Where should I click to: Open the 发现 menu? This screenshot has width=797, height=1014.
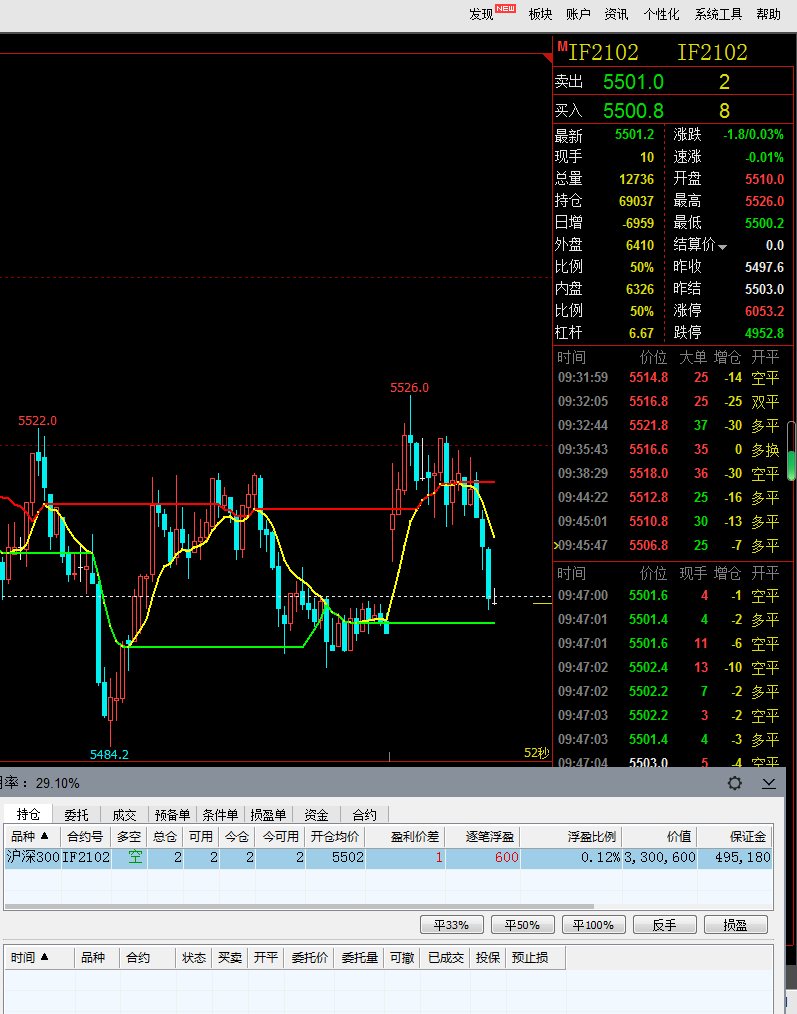coord(481,14)
